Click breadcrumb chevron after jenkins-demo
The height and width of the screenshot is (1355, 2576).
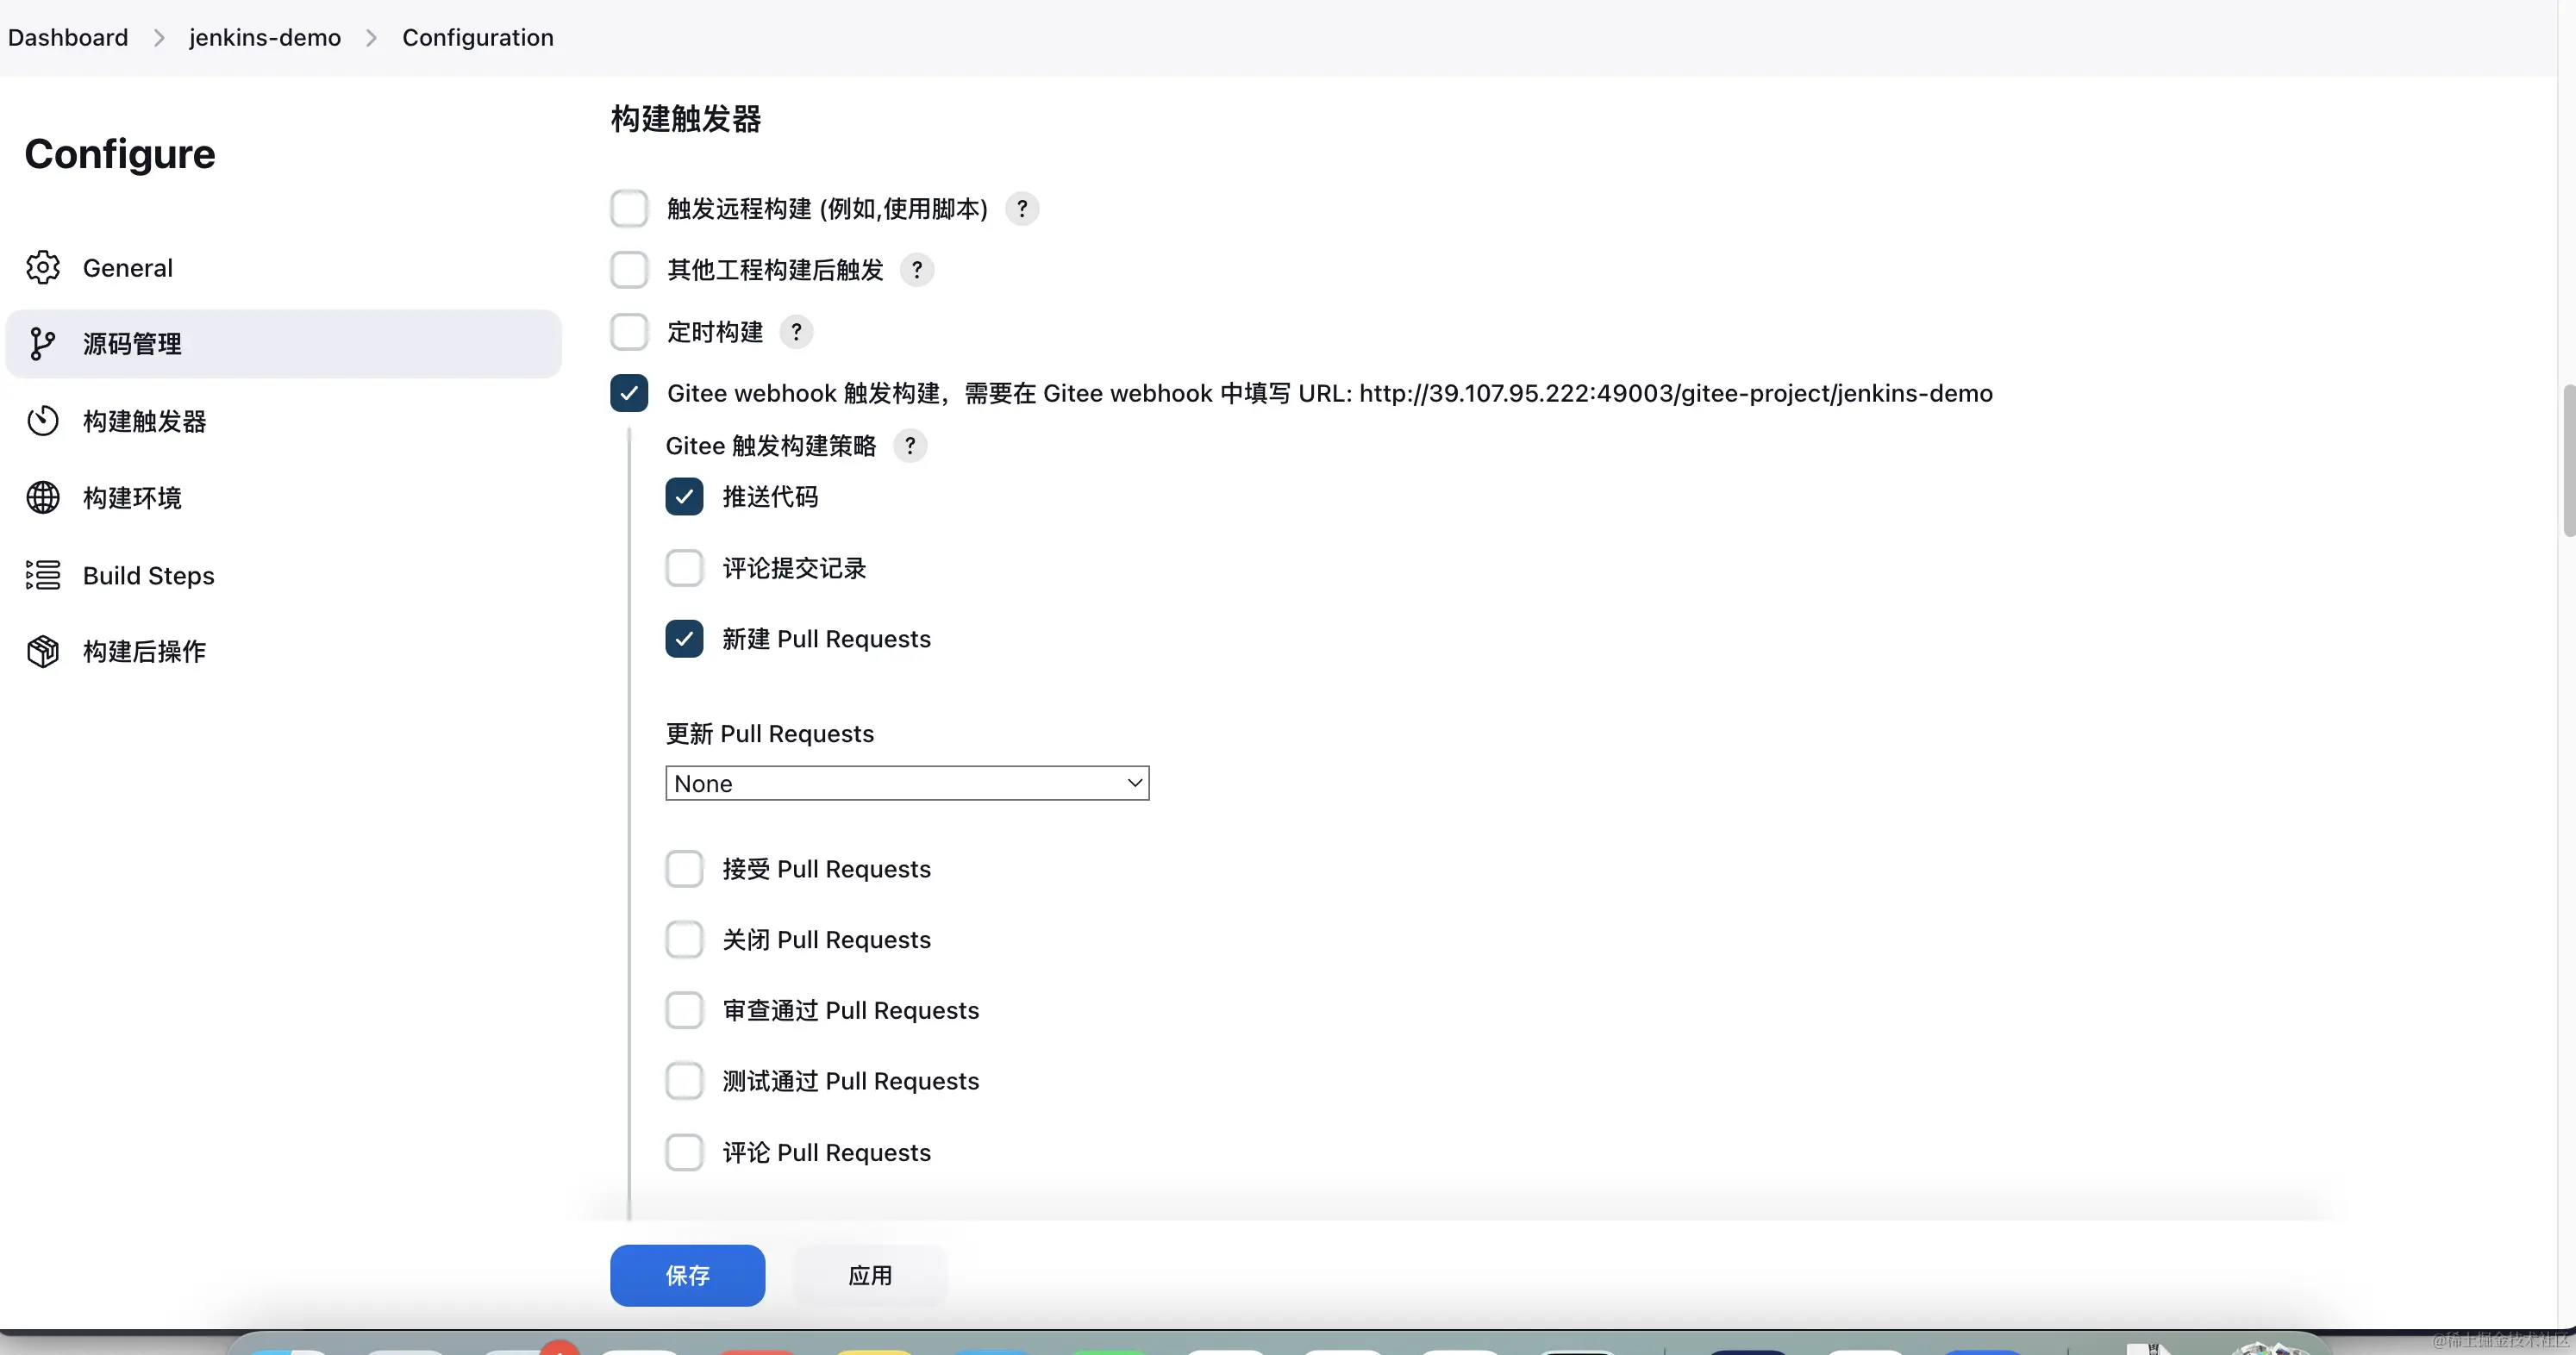click(x=371, y=38)
